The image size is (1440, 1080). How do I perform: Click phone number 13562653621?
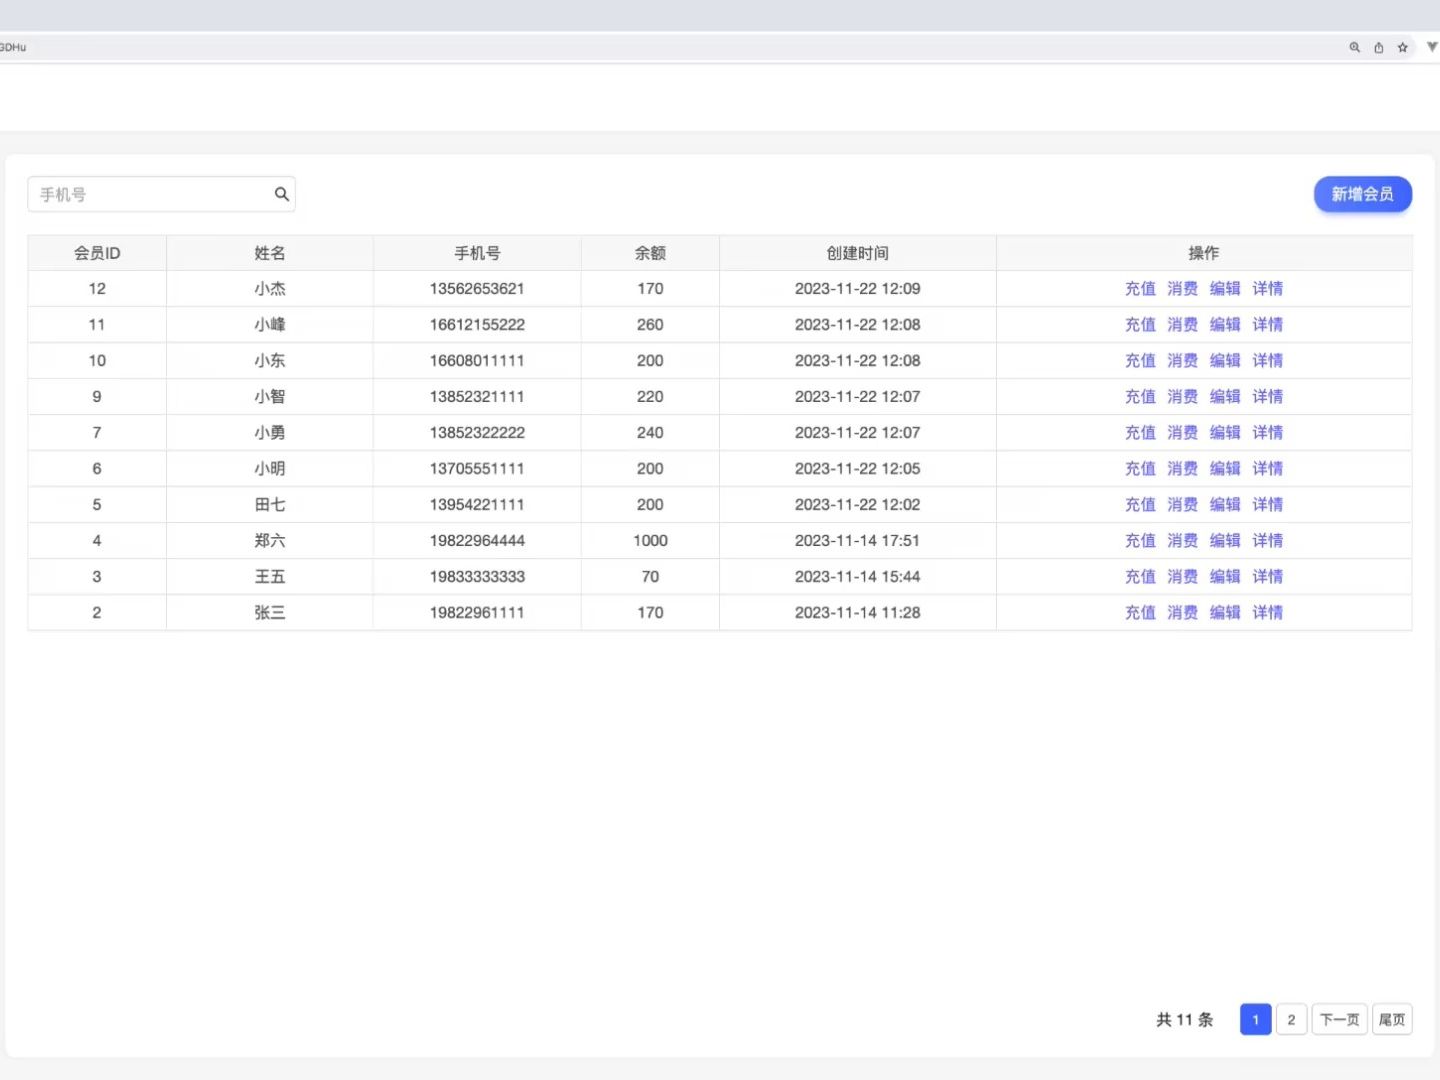[477, 288]
